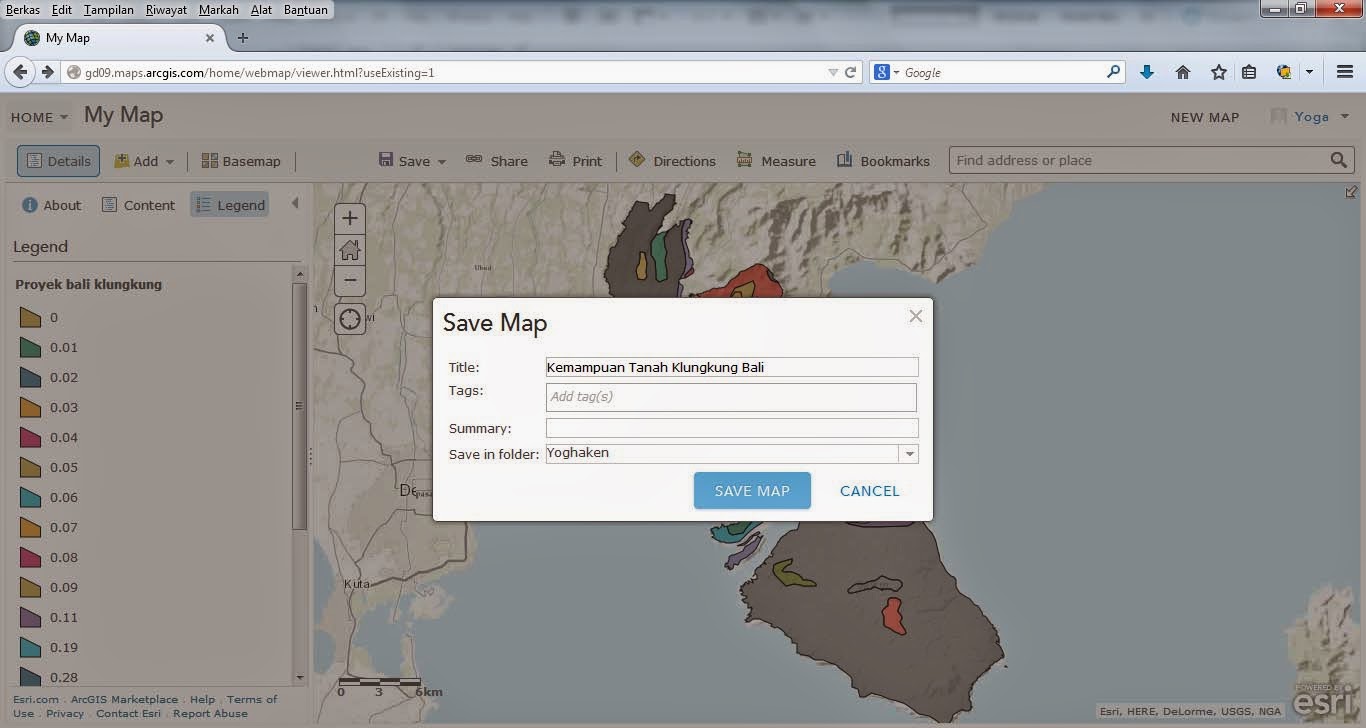
Task: Zoom in using the plus button
Action: tap(349, 217)
